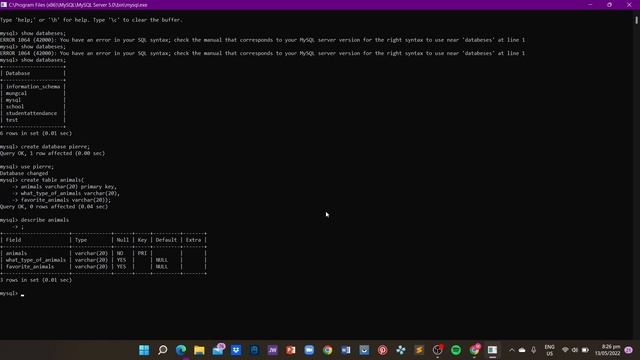This screenshot has height=360, width=640.
Task: Click the 'create database pierre;' command text
Action: tap(55, 147)
